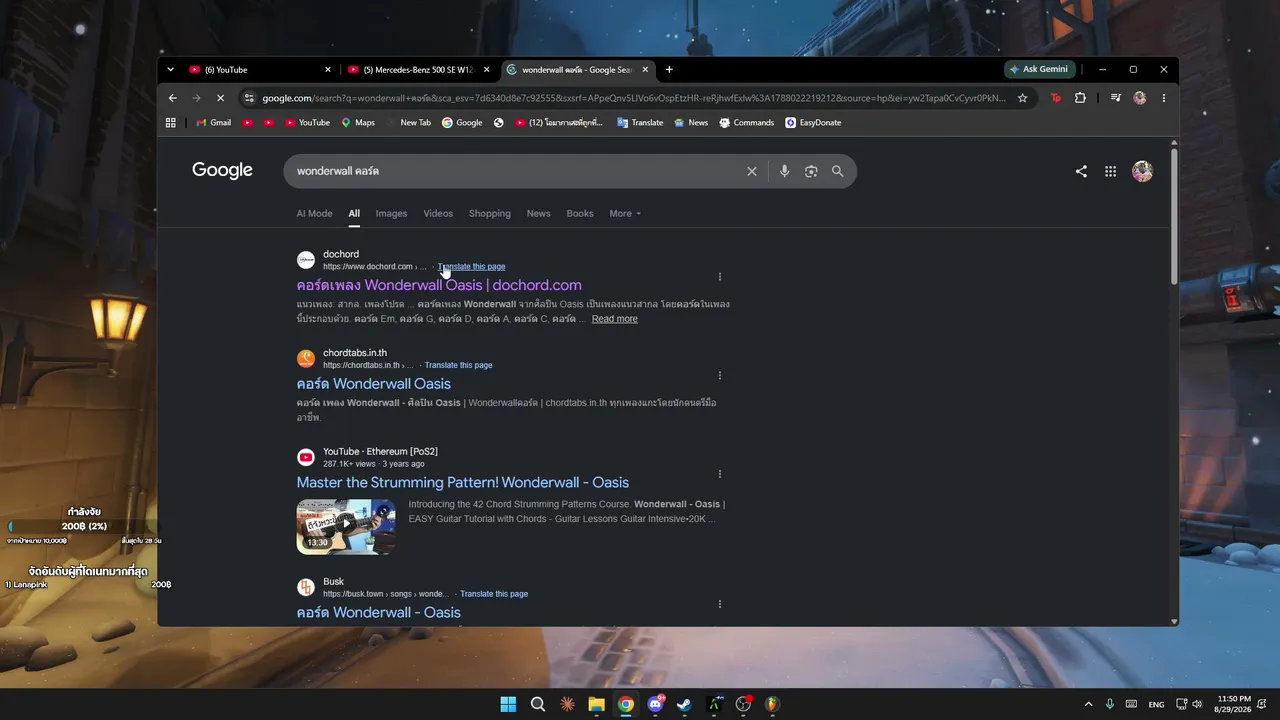This screenshot has height=720, width=1280.
Task: Click the Google logo
Action: point(222,170)
